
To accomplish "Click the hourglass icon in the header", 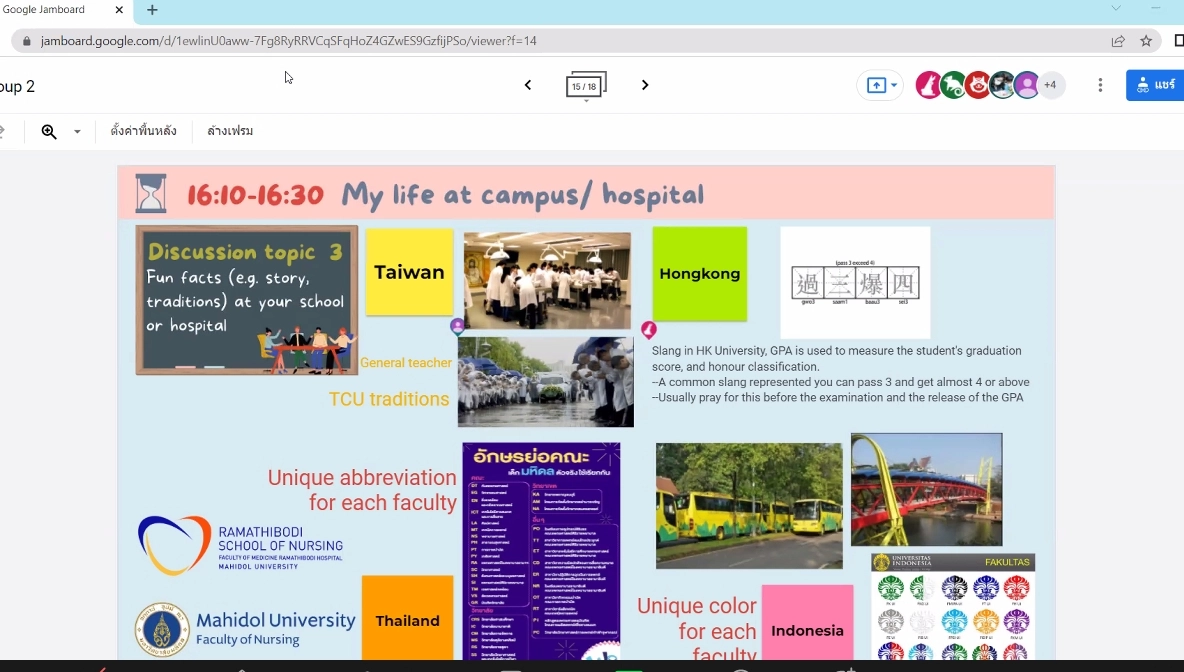I will point(150,193).
